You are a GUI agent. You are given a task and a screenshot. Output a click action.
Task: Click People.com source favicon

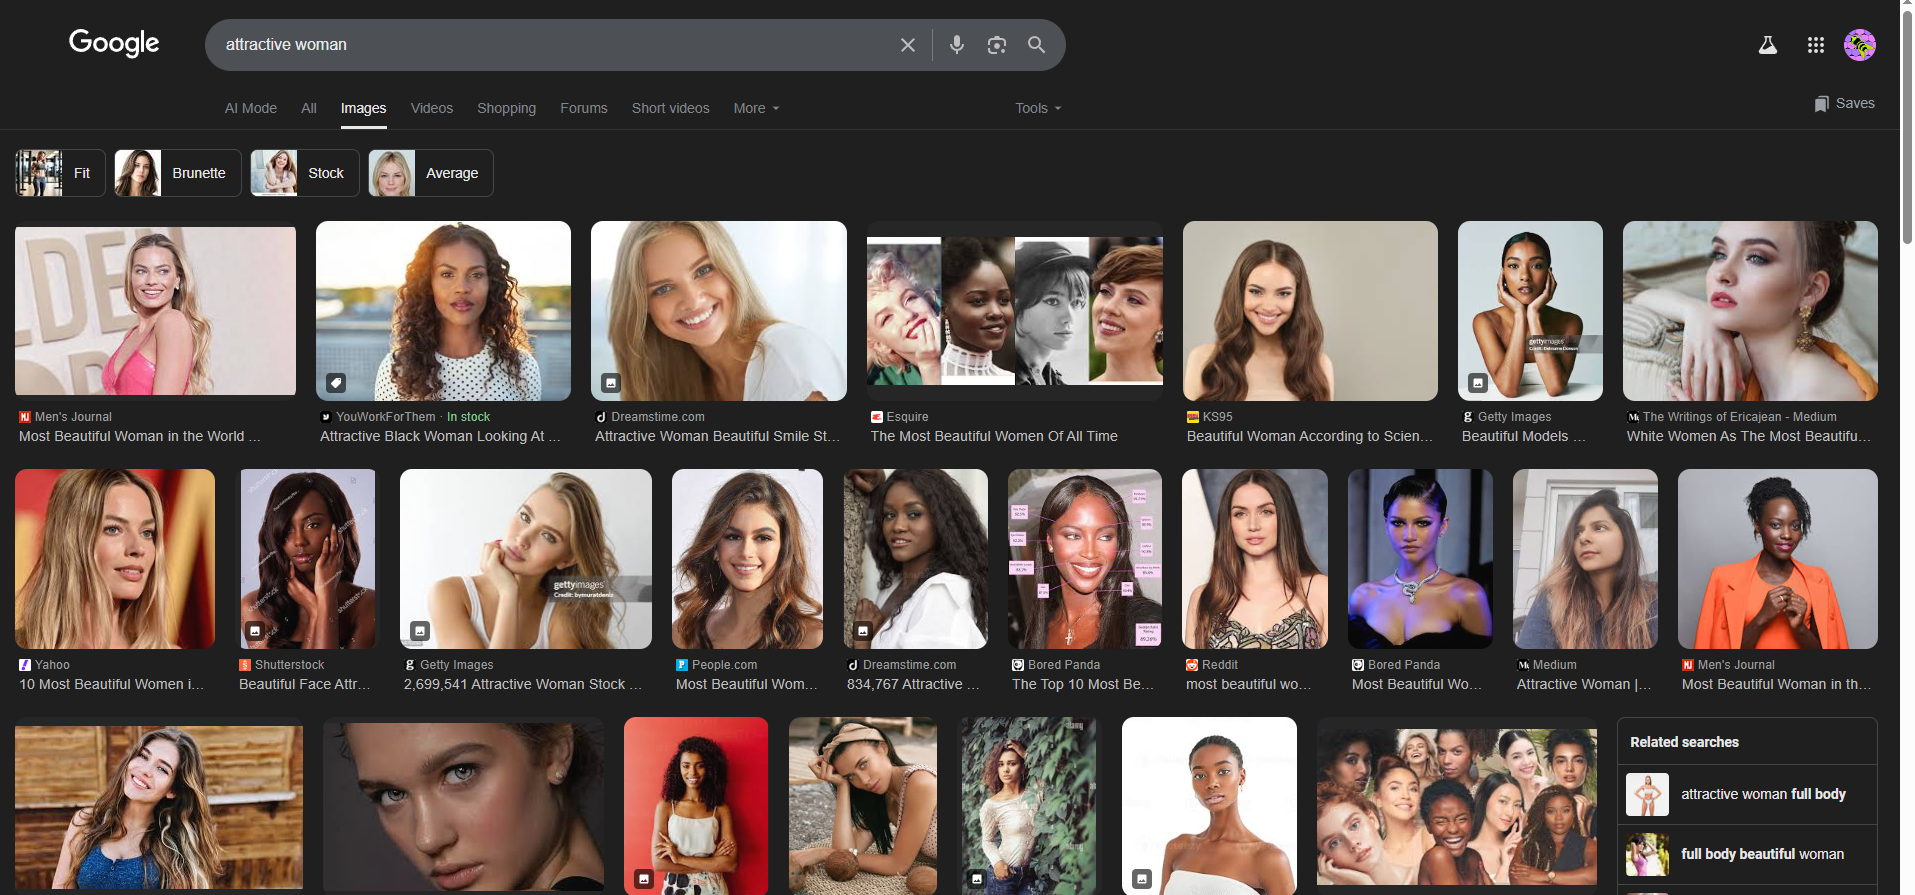coord(682,665)
